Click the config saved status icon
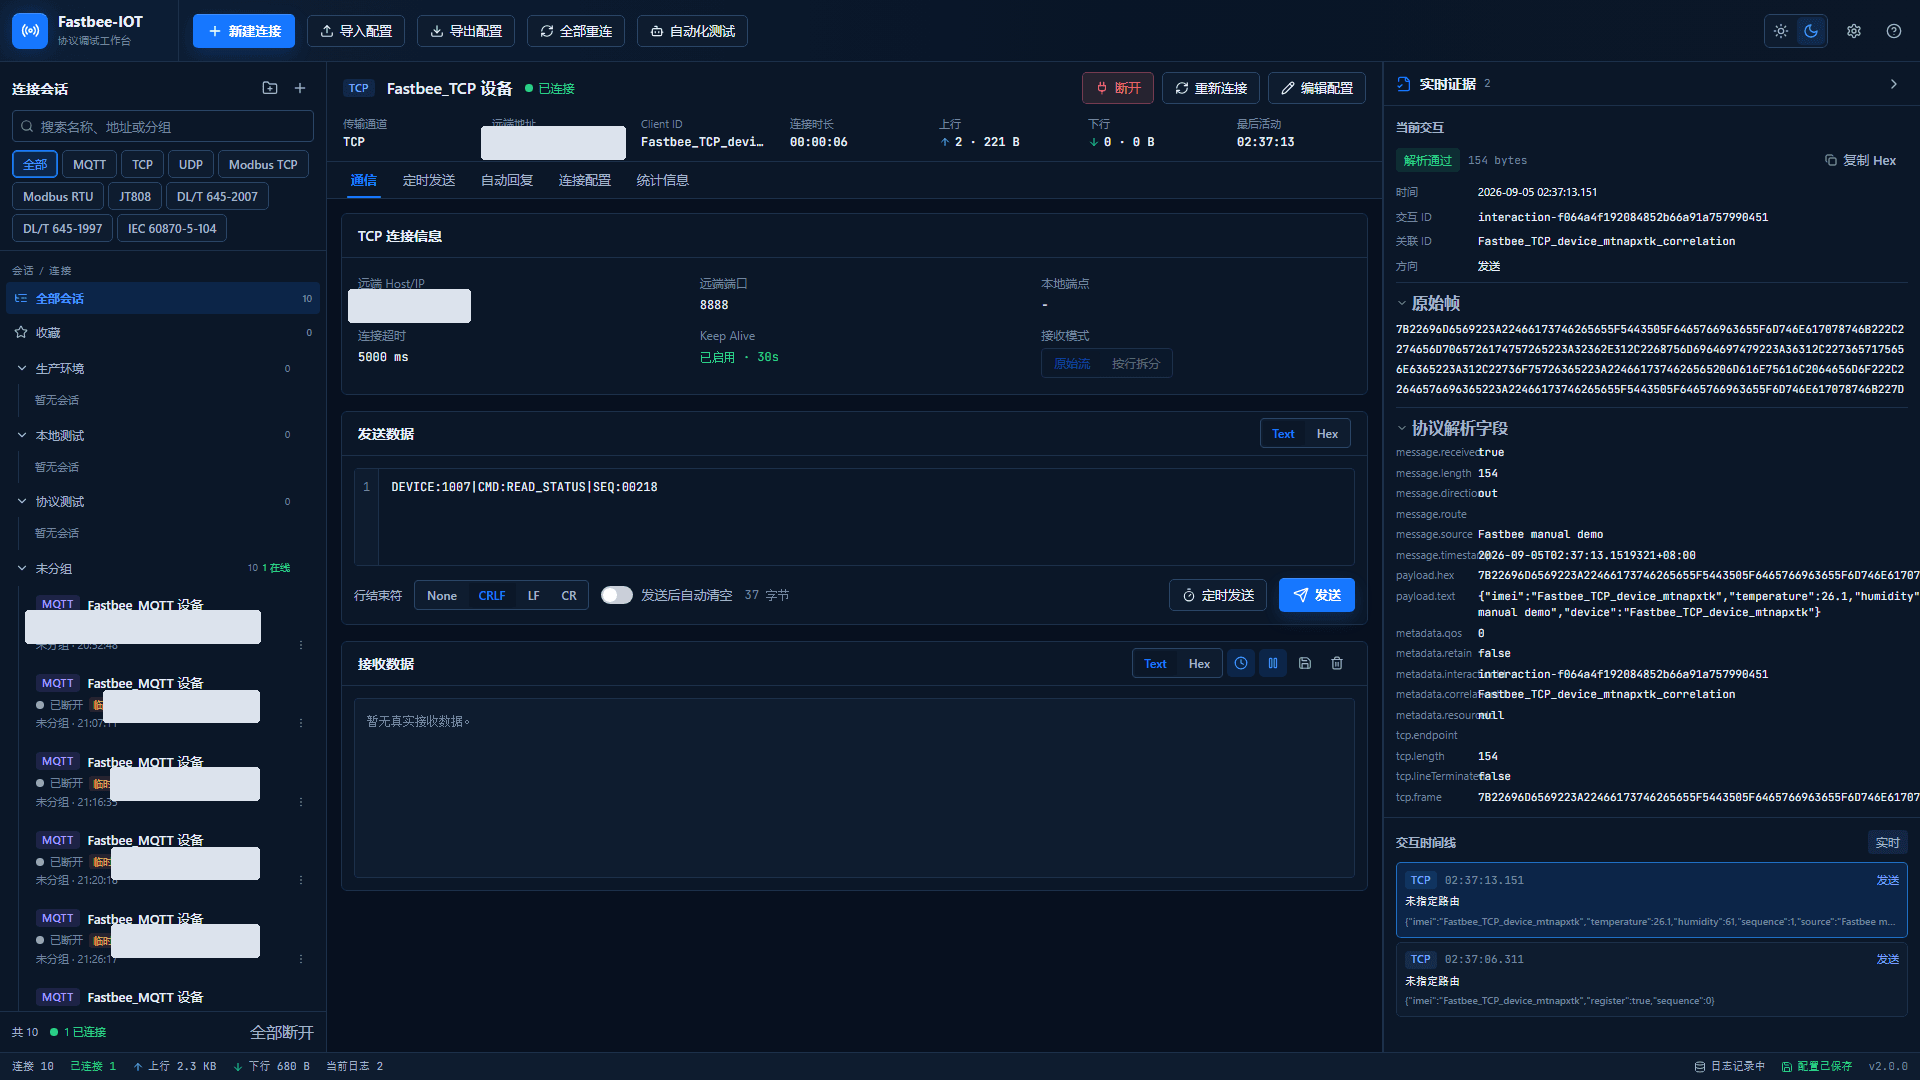Image resolution: width=1920 pixels, height=1080 pixels. click(1786, 1066)
